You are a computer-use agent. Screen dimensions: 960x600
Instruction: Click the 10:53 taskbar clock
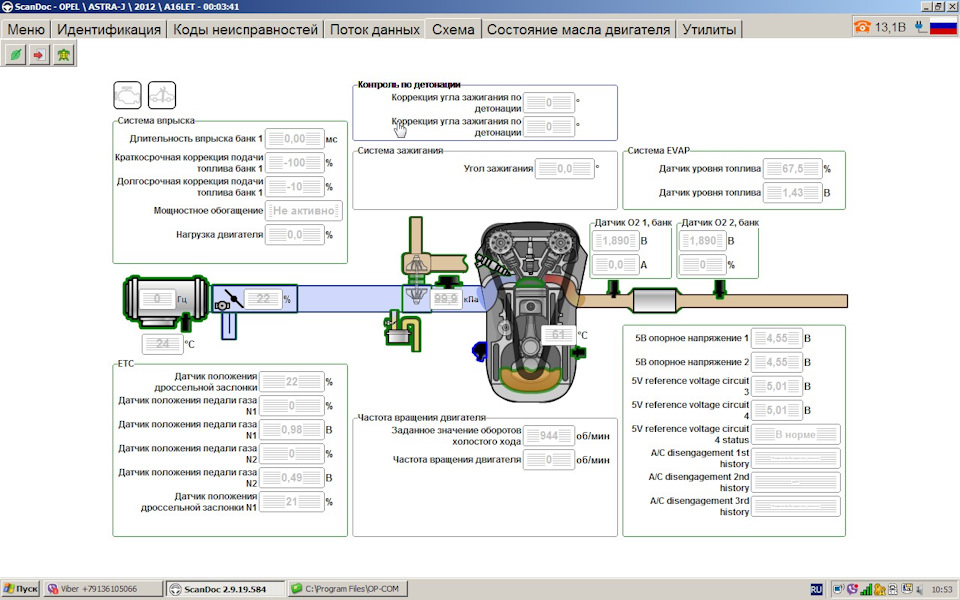click(942, 590)
